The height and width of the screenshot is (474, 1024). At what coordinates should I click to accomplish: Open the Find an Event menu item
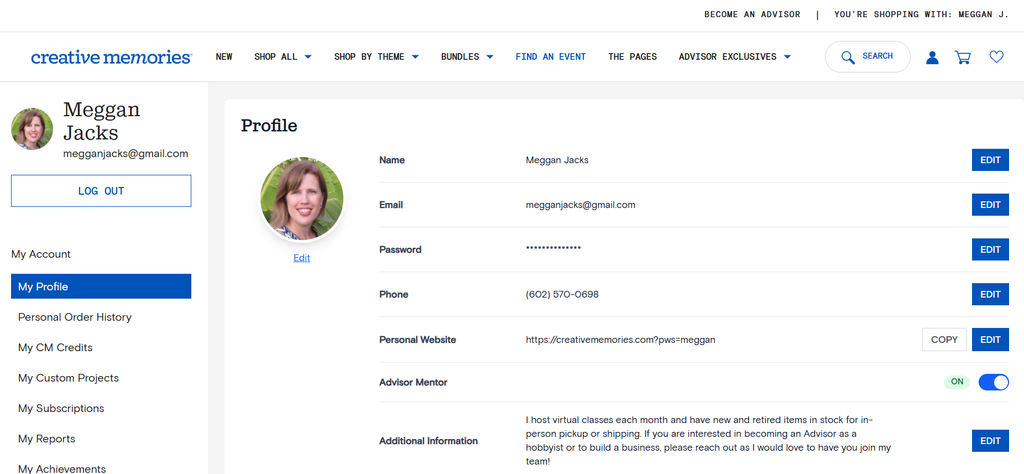point(551,57)
